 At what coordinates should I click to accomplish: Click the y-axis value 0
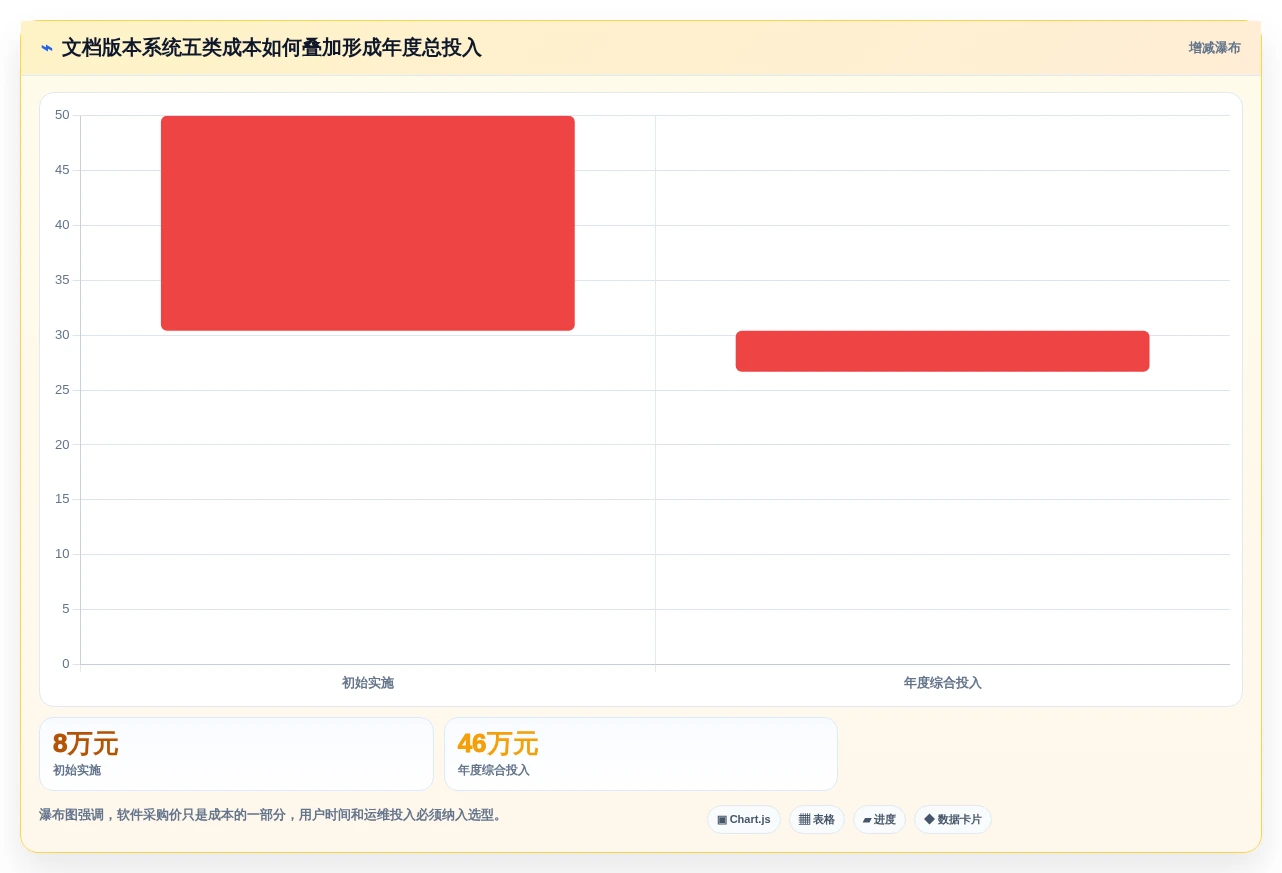(66, 664)
